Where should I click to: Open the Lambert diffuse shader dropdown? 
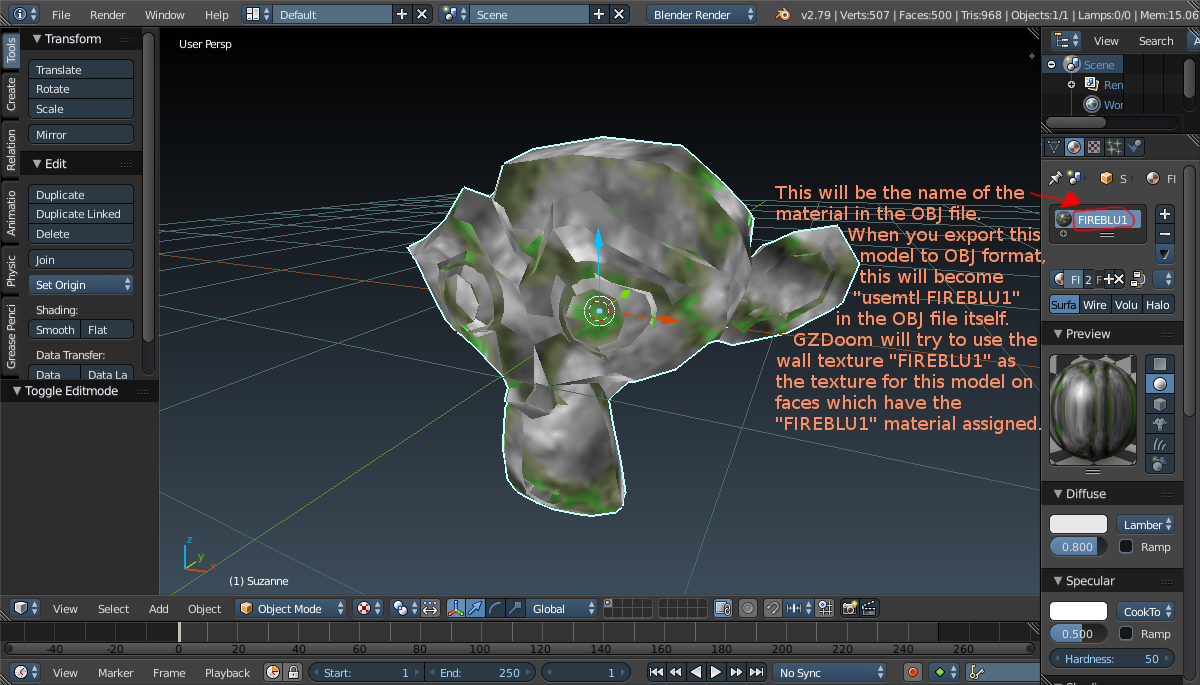pos(1145,524)
